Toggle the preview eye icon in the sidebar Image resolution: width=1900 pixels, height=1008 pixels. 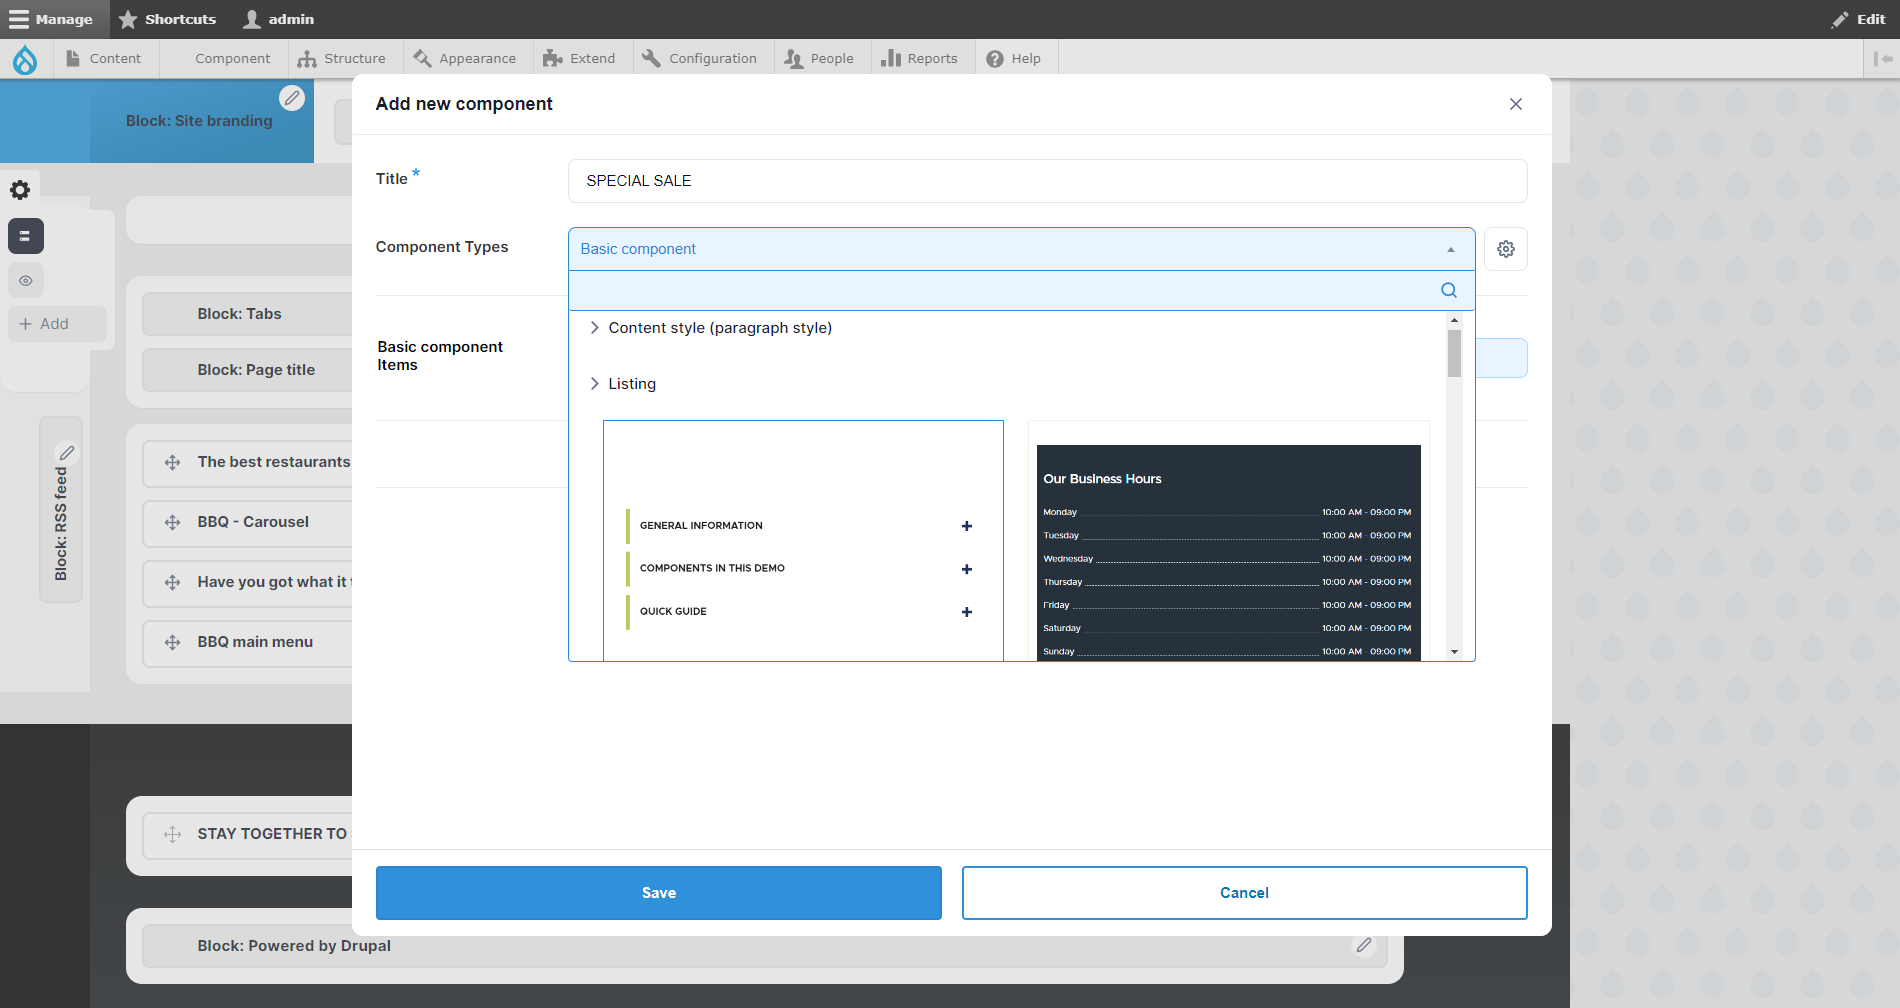(x=26, y=281)
